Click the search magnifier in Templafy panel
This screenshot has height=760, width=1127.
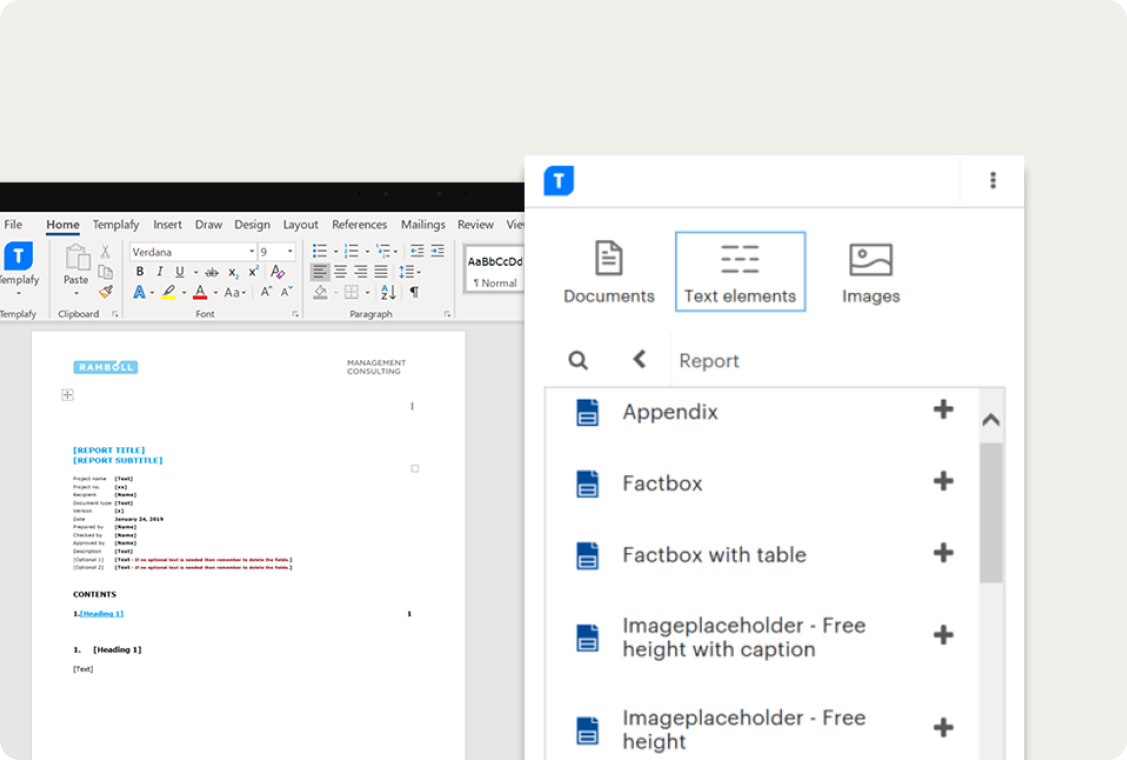tap(578, 361)
